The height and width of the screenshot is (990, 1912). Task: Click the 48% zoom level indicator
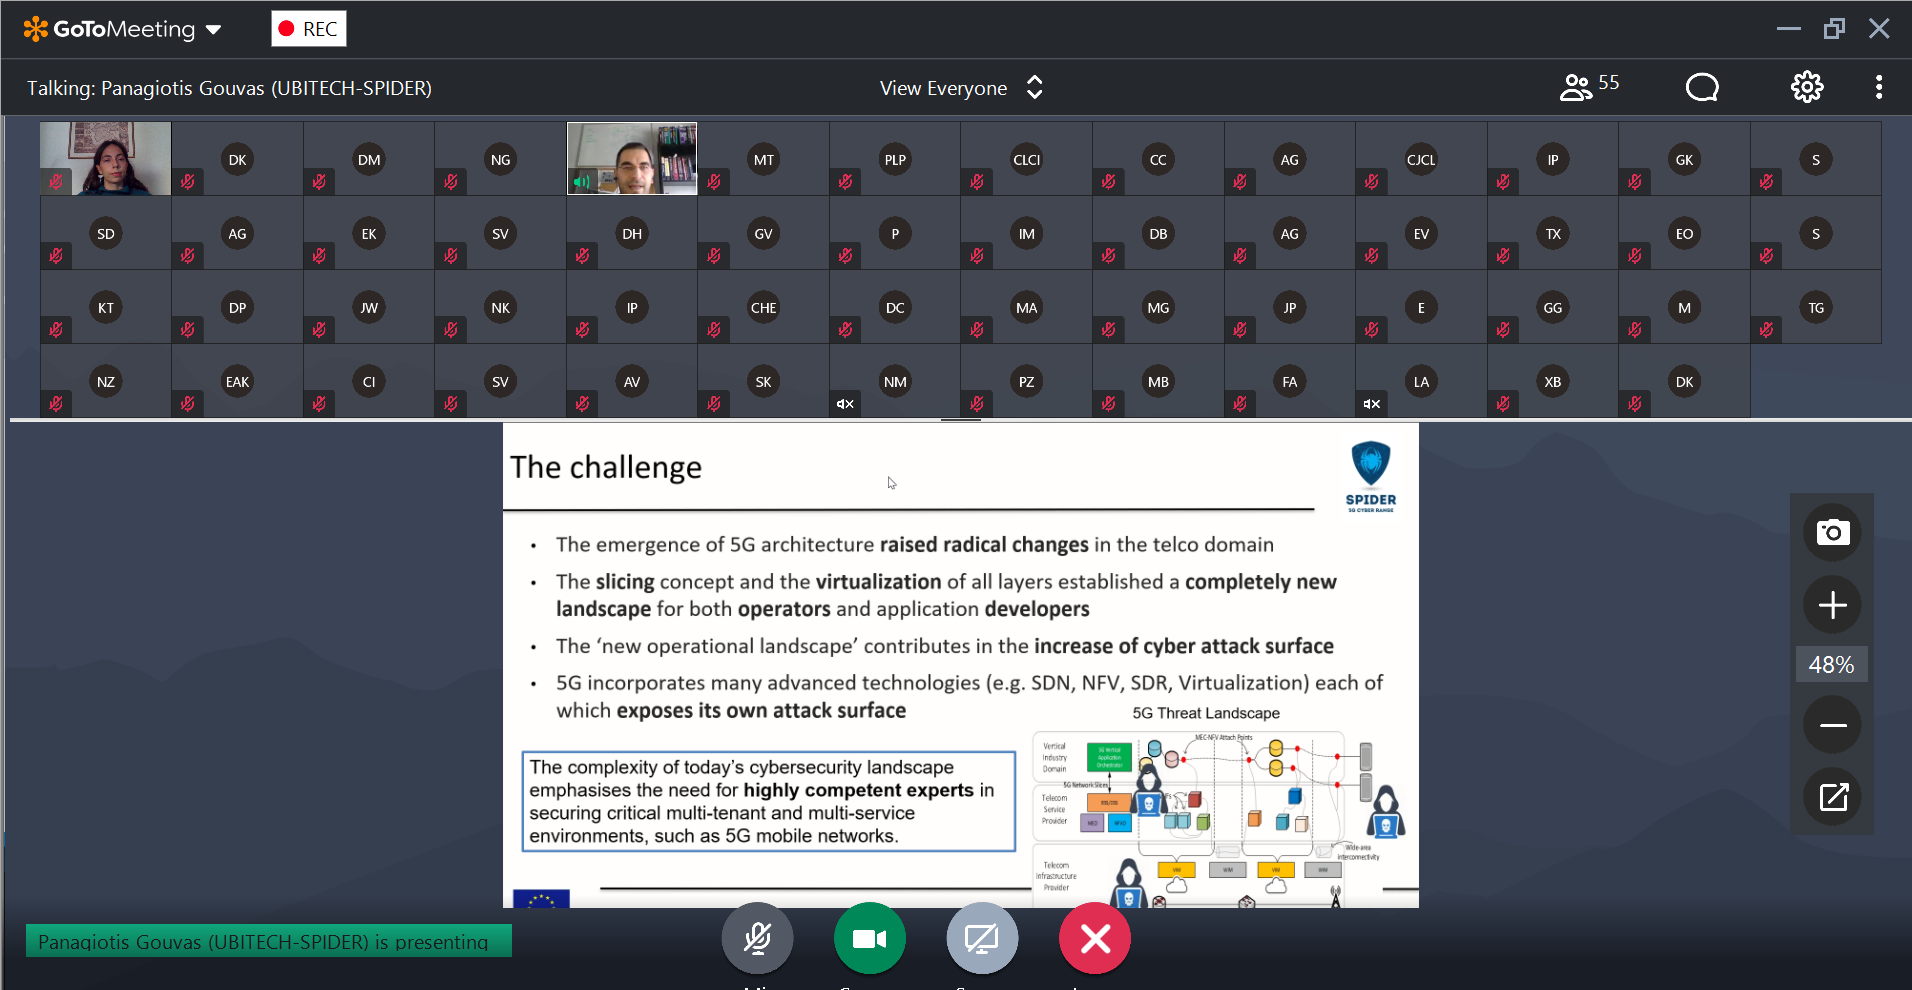[1831, 665]
